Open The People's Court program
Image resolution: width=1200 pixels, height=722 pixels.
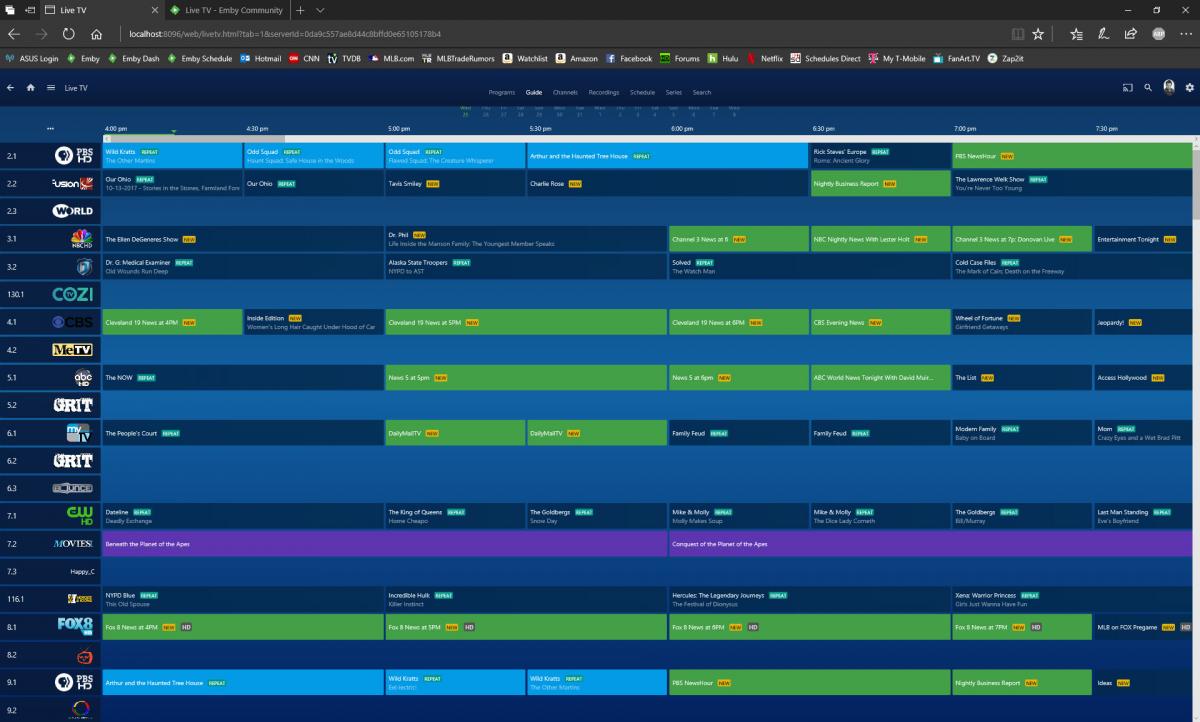pyautogui.click(x=243, y=433)
